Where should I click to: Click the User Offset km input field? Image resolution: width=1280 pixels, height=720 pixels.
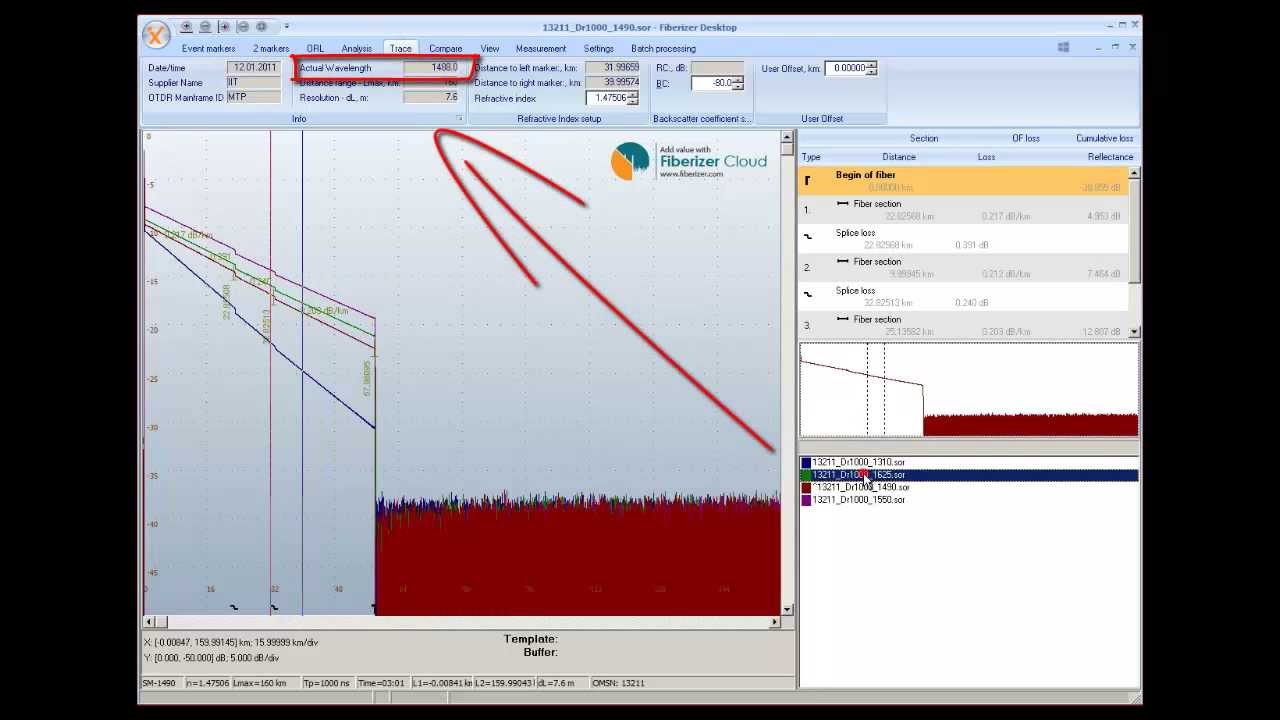(x=845, y=68)
